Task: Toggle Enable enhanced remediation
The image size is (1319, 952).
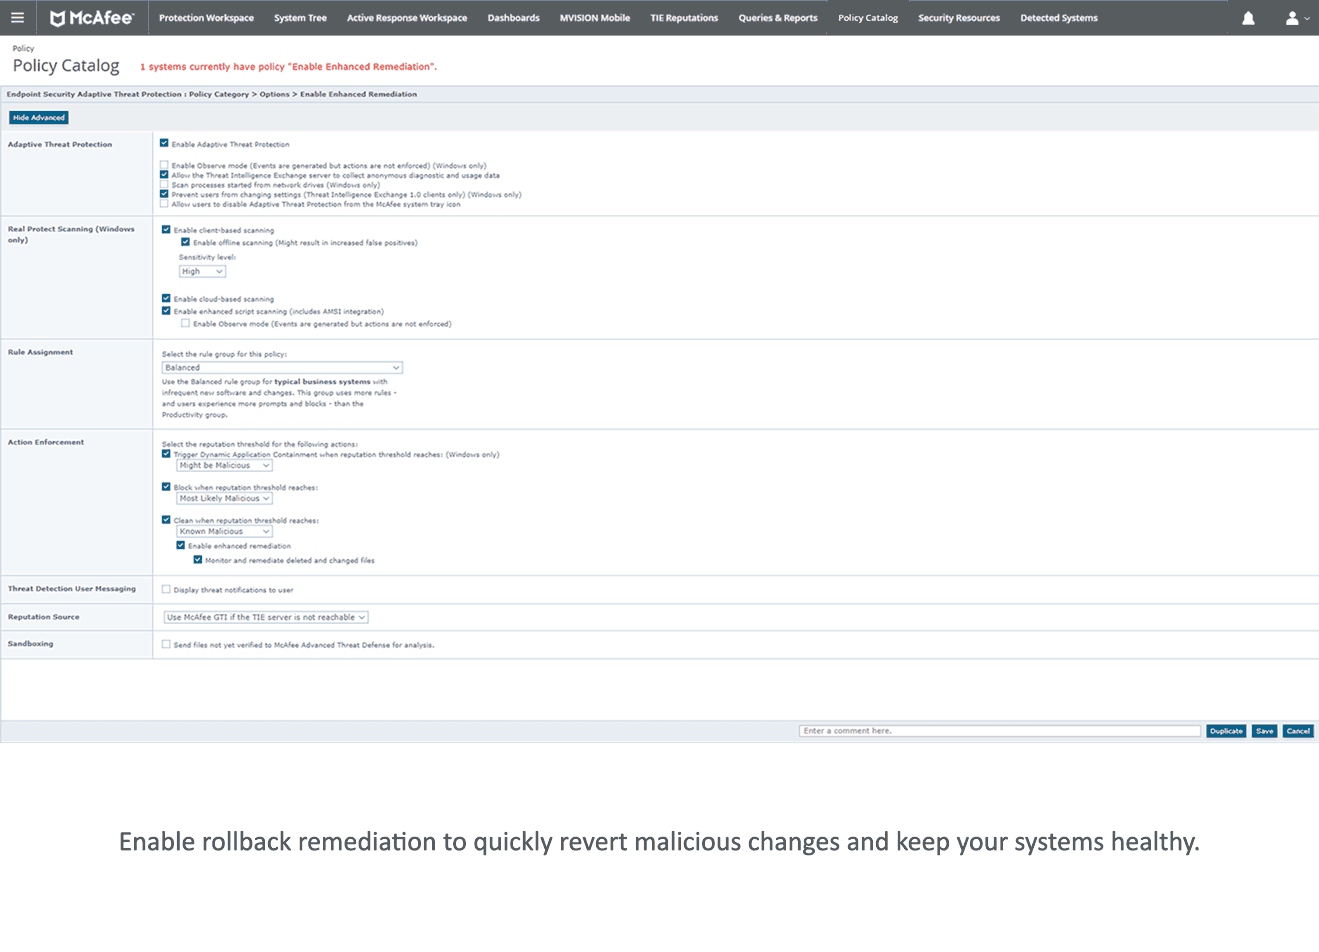Action: (181, 545)
